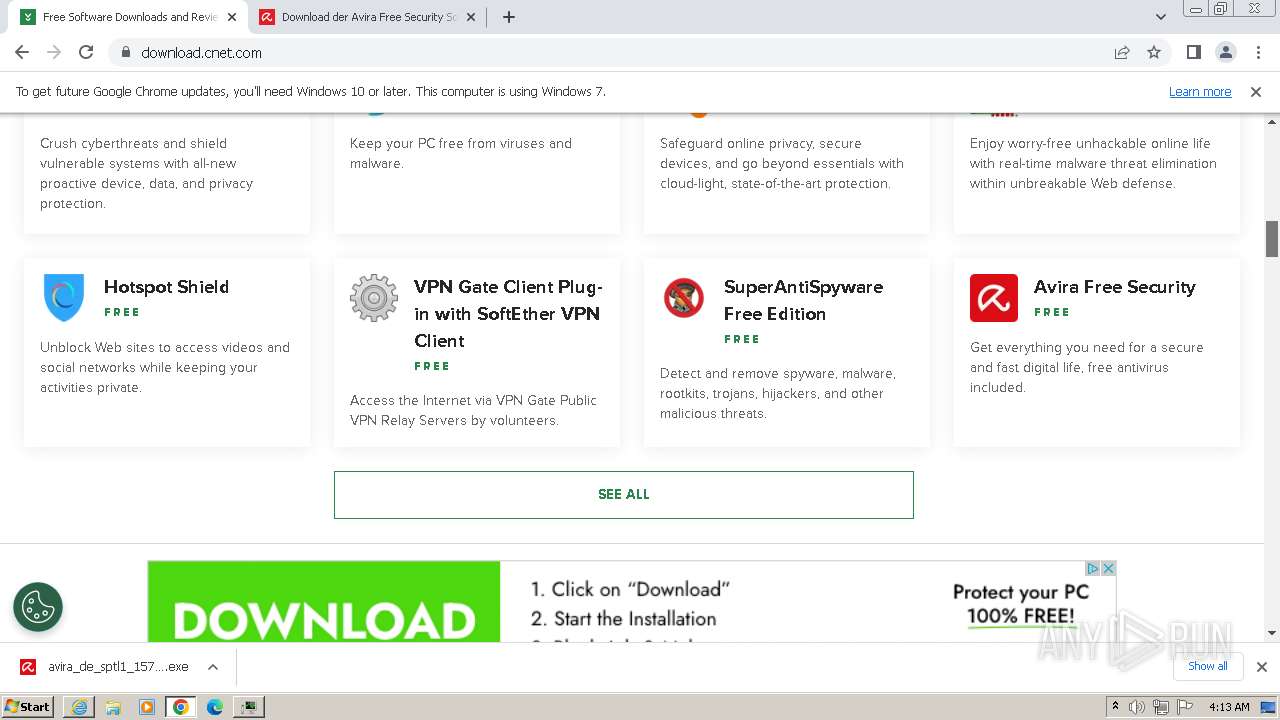The height and width of the screenshot is (720, 1280).
Task: Click Show all downloads button
Action: coord(1208,666)
